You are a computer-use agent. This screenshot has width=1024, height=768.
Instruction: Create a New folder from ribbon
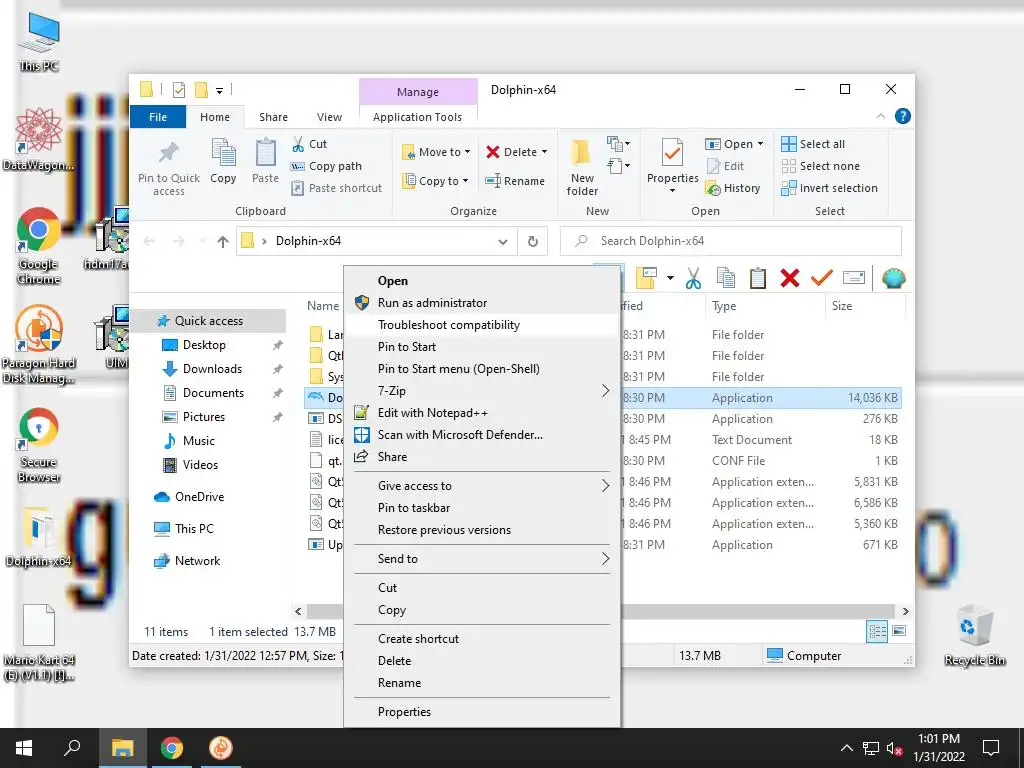[x=582, y=168]
